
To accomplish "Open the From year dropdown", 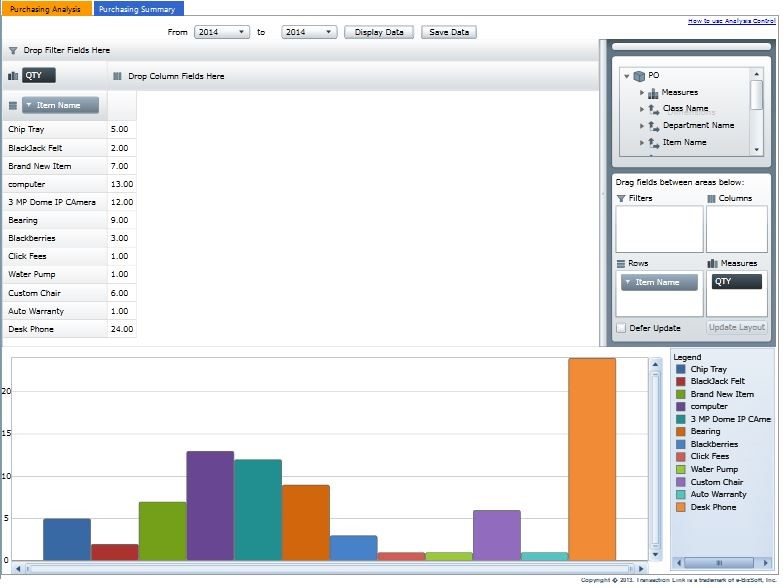I will (x=221, y=32).
